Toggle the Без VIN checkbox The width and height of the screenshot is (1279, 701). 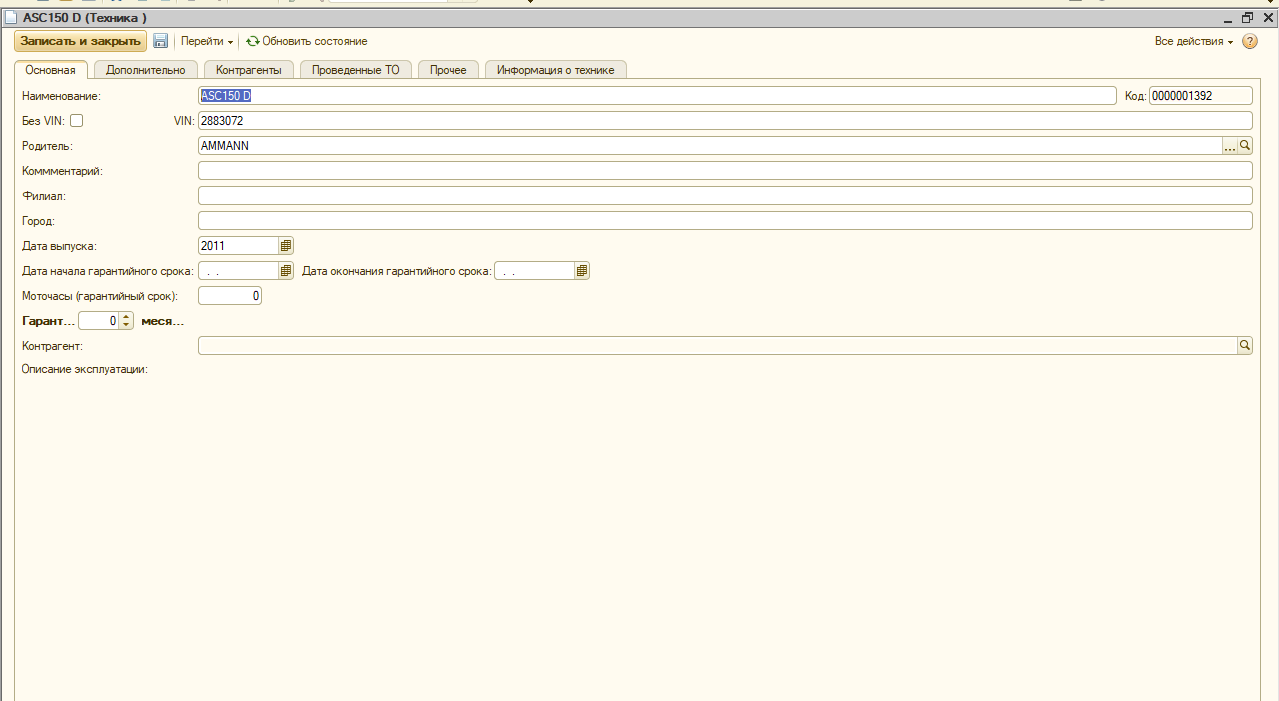tap(76, 121)
